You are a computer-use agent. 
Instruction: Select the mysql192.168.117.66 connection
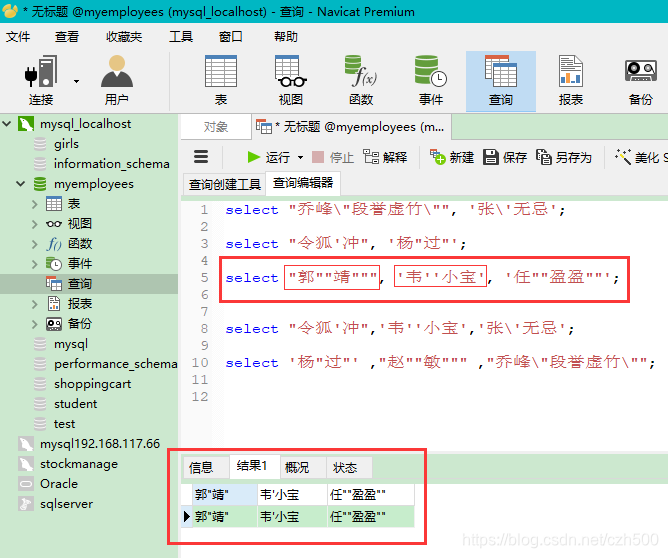pos(100,444)
